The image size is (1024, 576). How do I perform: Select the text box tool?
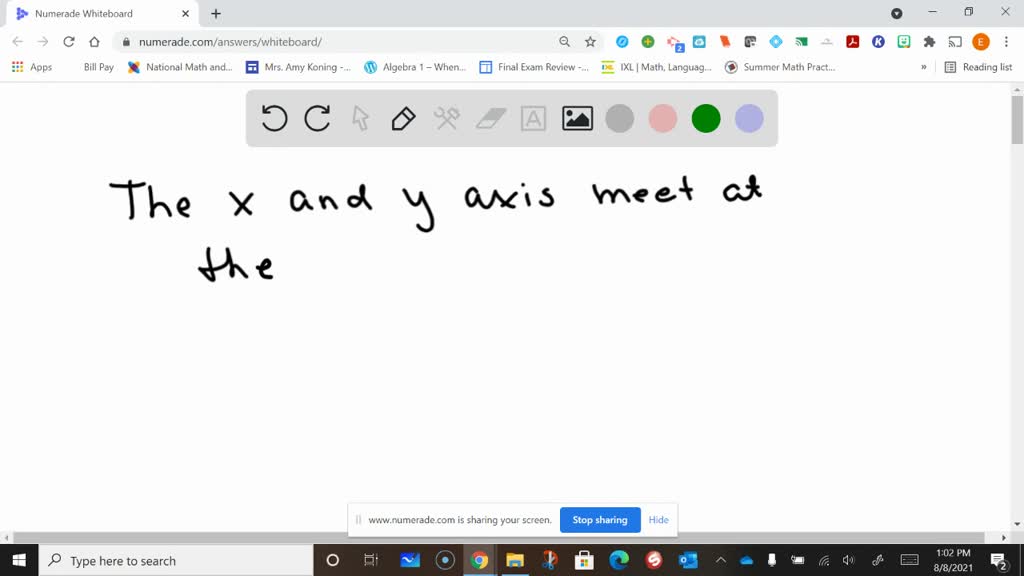click(534, 118)
